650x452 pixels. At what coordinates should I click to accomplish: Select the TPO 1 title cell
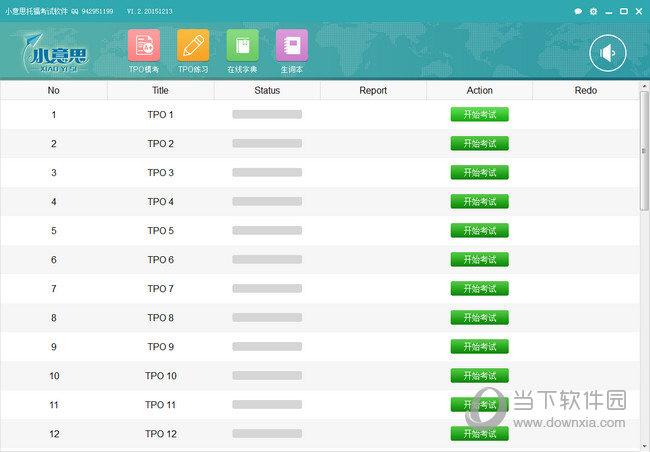pos(160,115)
